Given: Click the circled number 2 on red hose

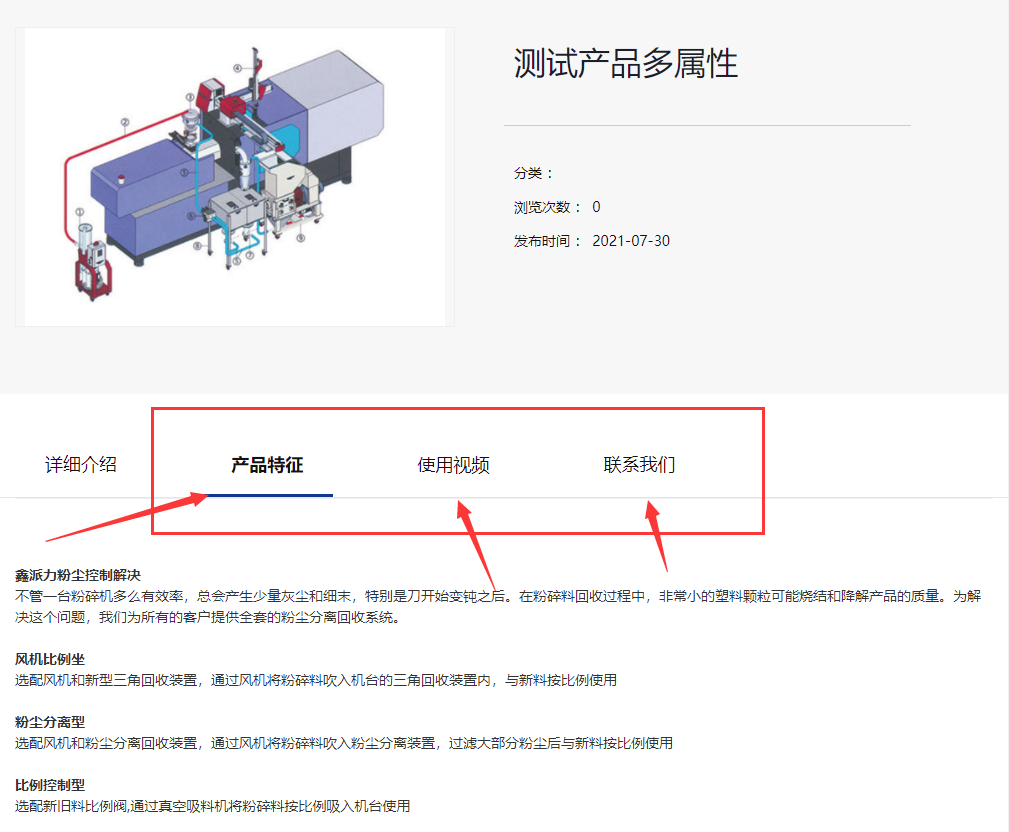Looking at the screenshot, I should pyautogui.click(x=125, y=122).
